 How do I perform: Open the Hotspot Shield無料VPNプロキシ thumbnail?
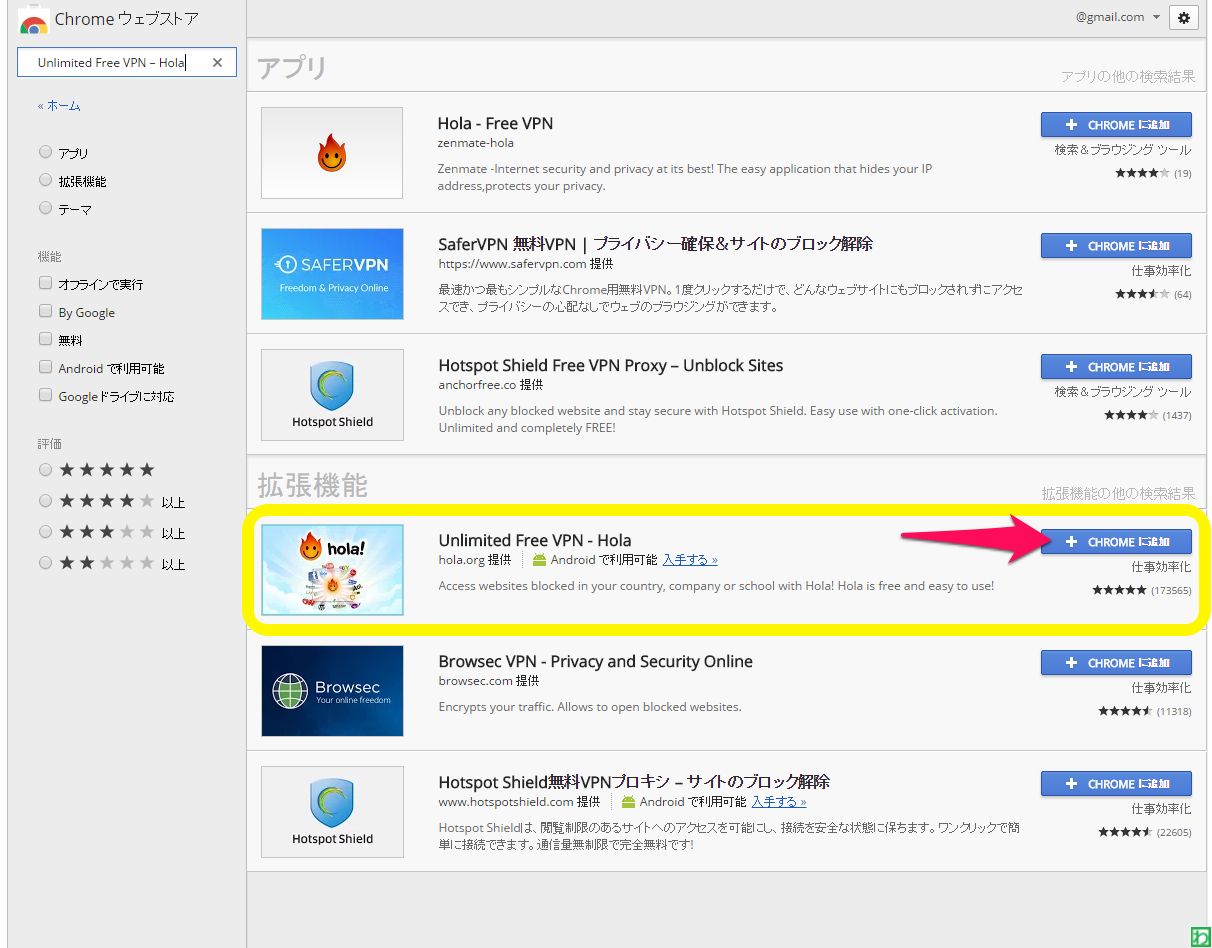332,812
